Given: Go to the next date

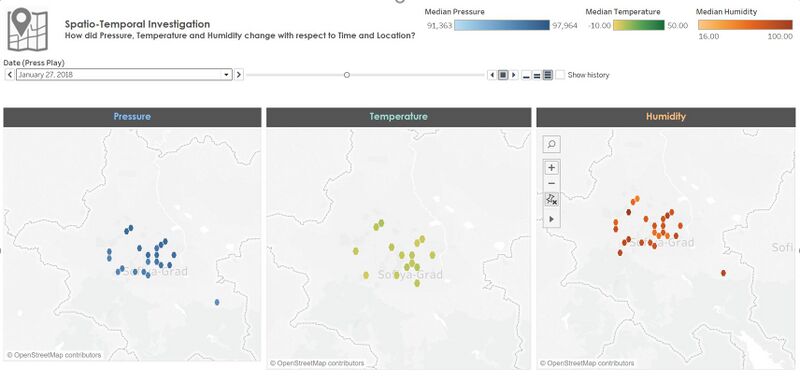Looking at the screenshot, I should (239, 74).
